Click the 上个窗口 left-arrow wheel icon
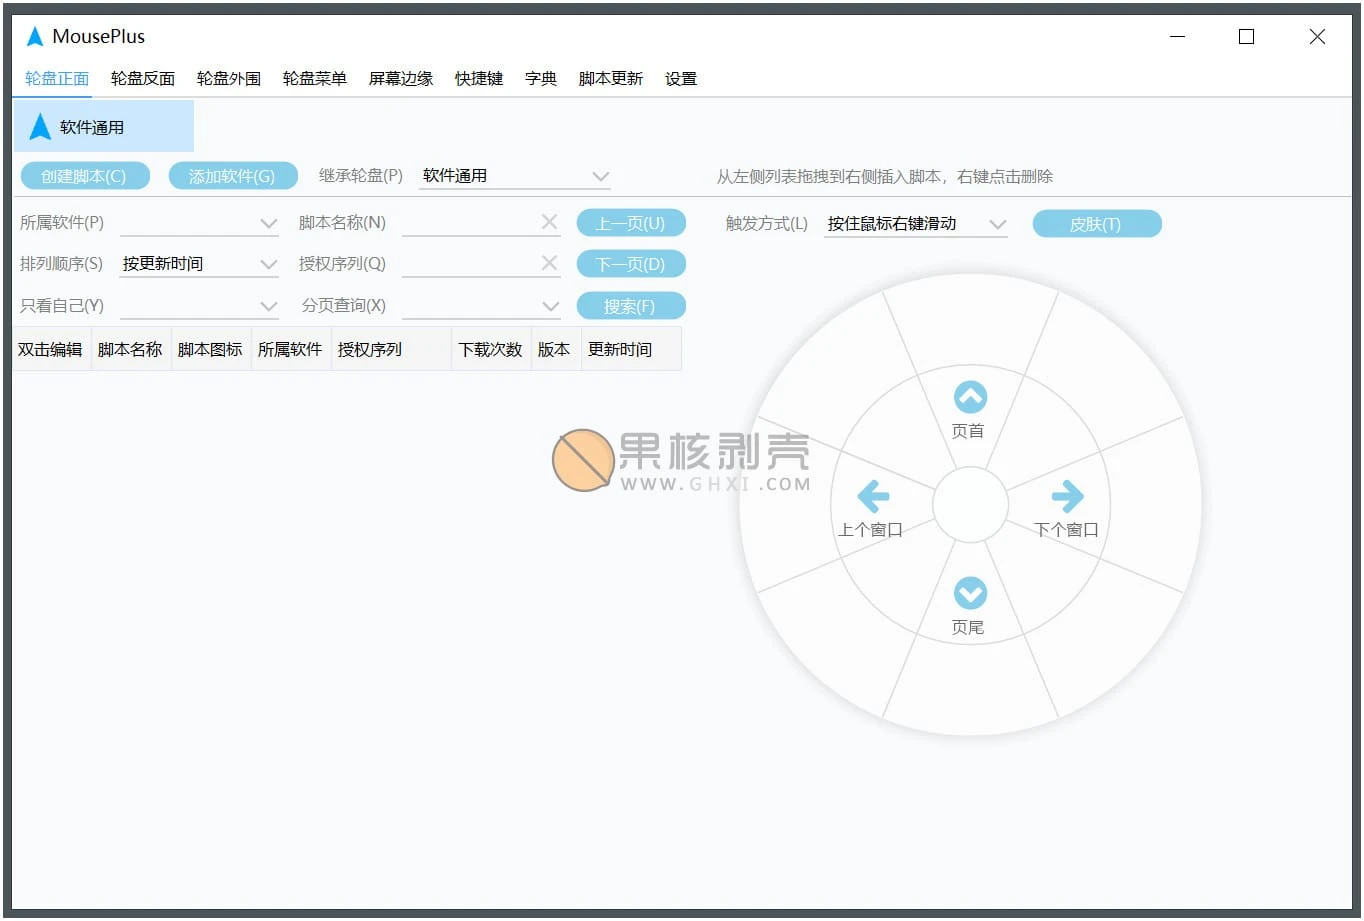Image resolution: width=1364 pixels, height=921 pixels. (872, 496)
